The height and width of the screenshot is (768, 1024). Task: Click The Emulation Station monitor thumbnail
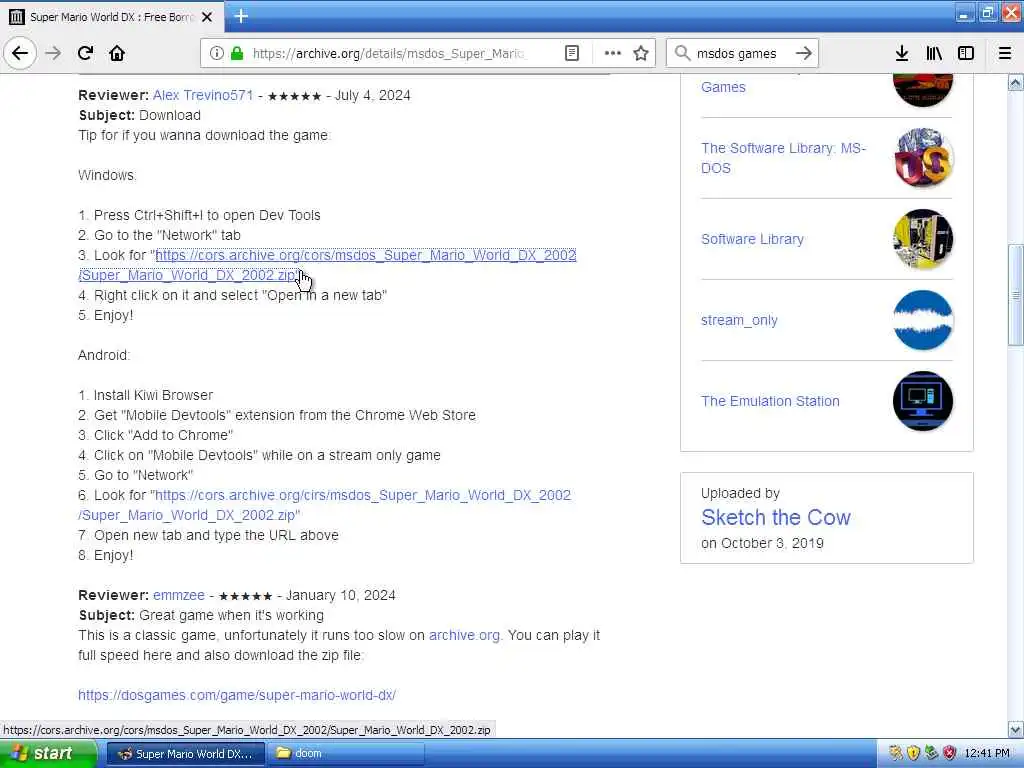923,401
